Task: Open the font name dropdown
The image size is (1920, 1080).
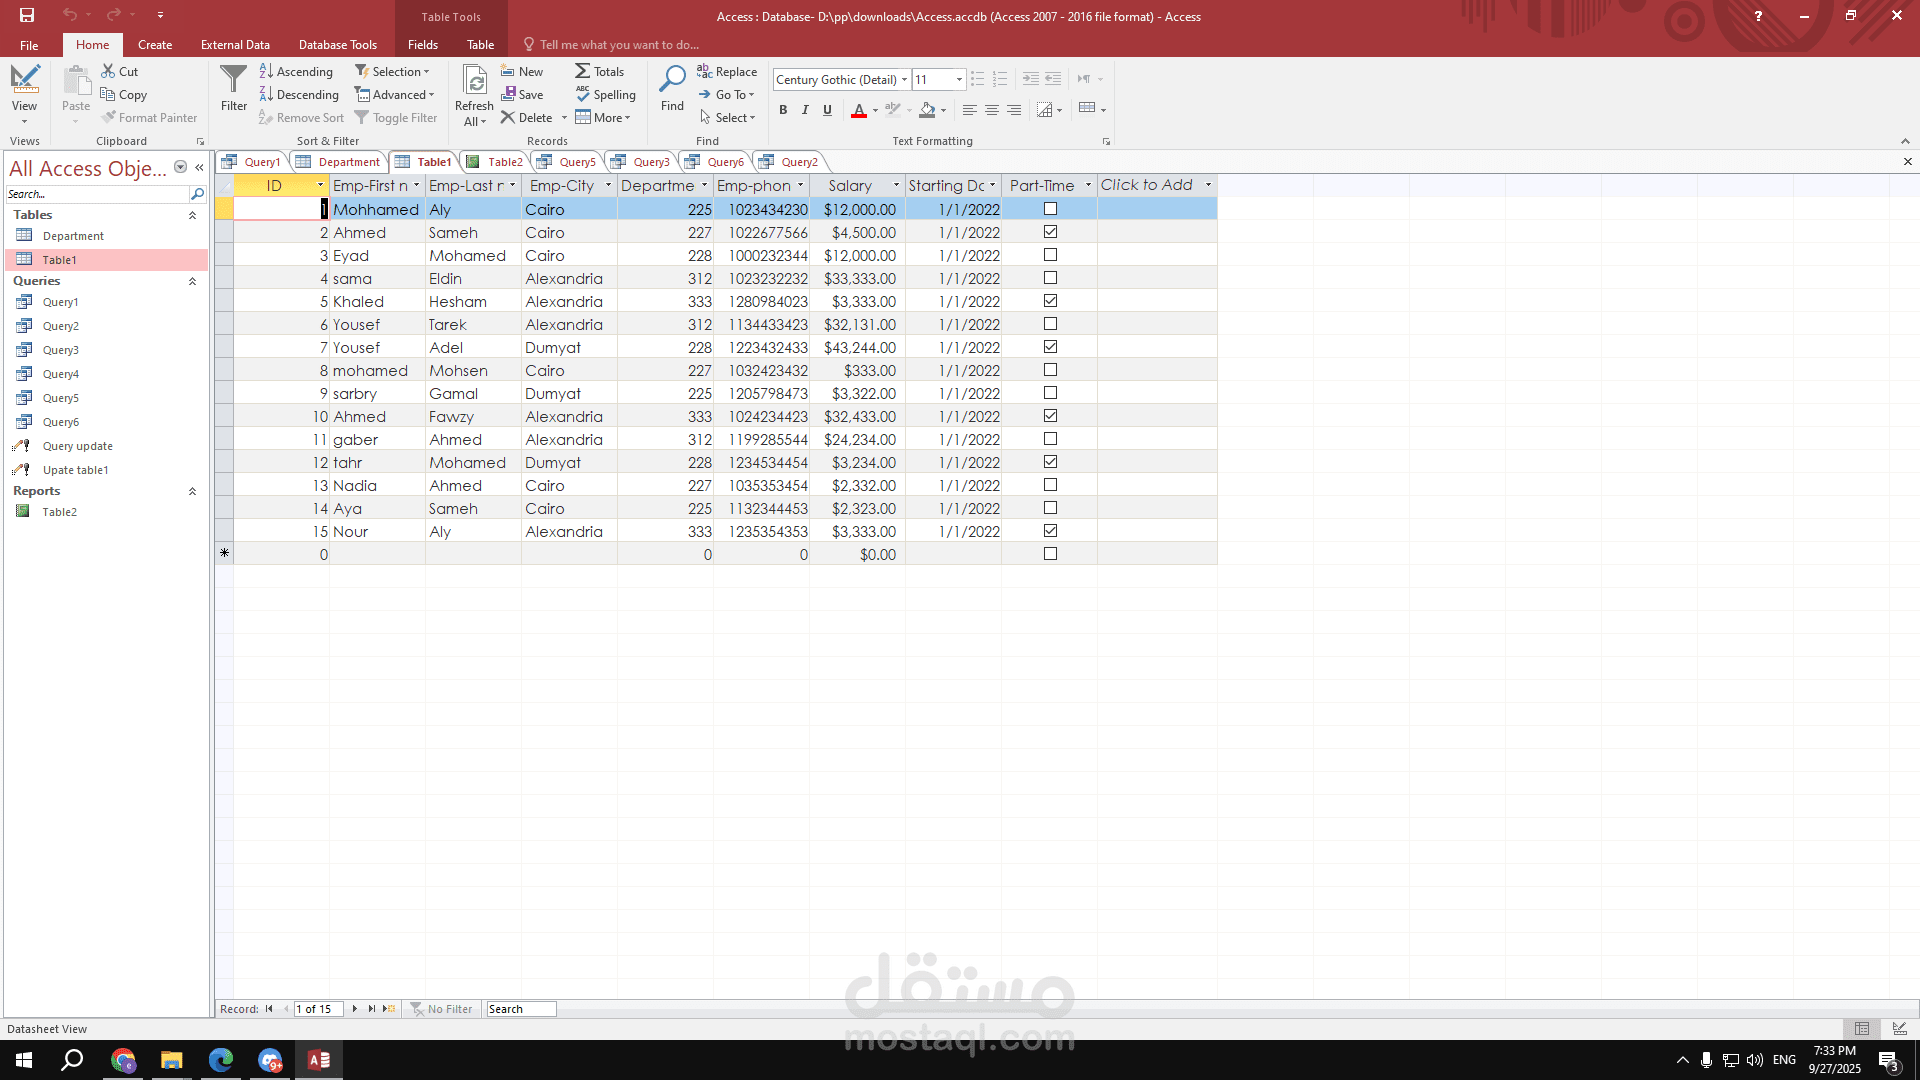Action: (904, 80)
